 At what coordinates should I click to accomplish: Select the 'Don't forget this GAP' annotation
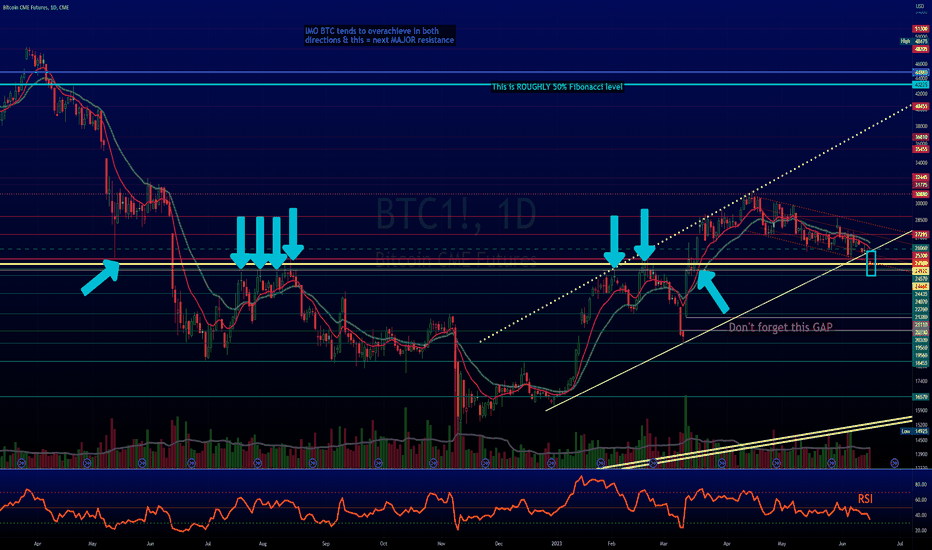pos(780,327)
